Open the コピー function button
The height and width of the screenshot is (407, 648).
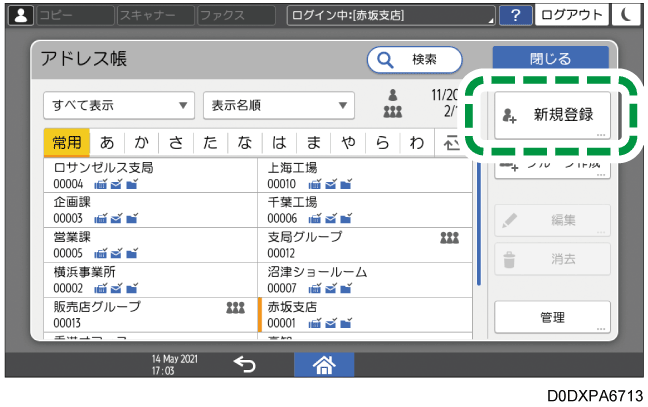pyautogui.click(x=75, y=16)
